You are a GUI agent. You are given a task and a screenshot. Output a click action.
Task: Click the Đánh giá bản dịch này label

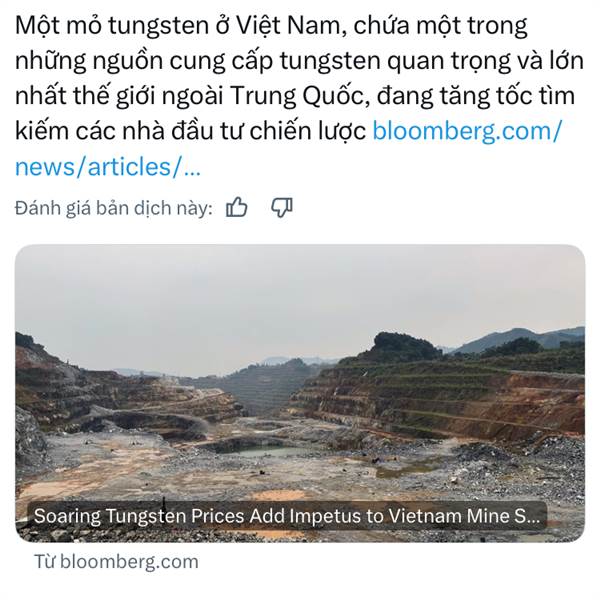[114, 208]
